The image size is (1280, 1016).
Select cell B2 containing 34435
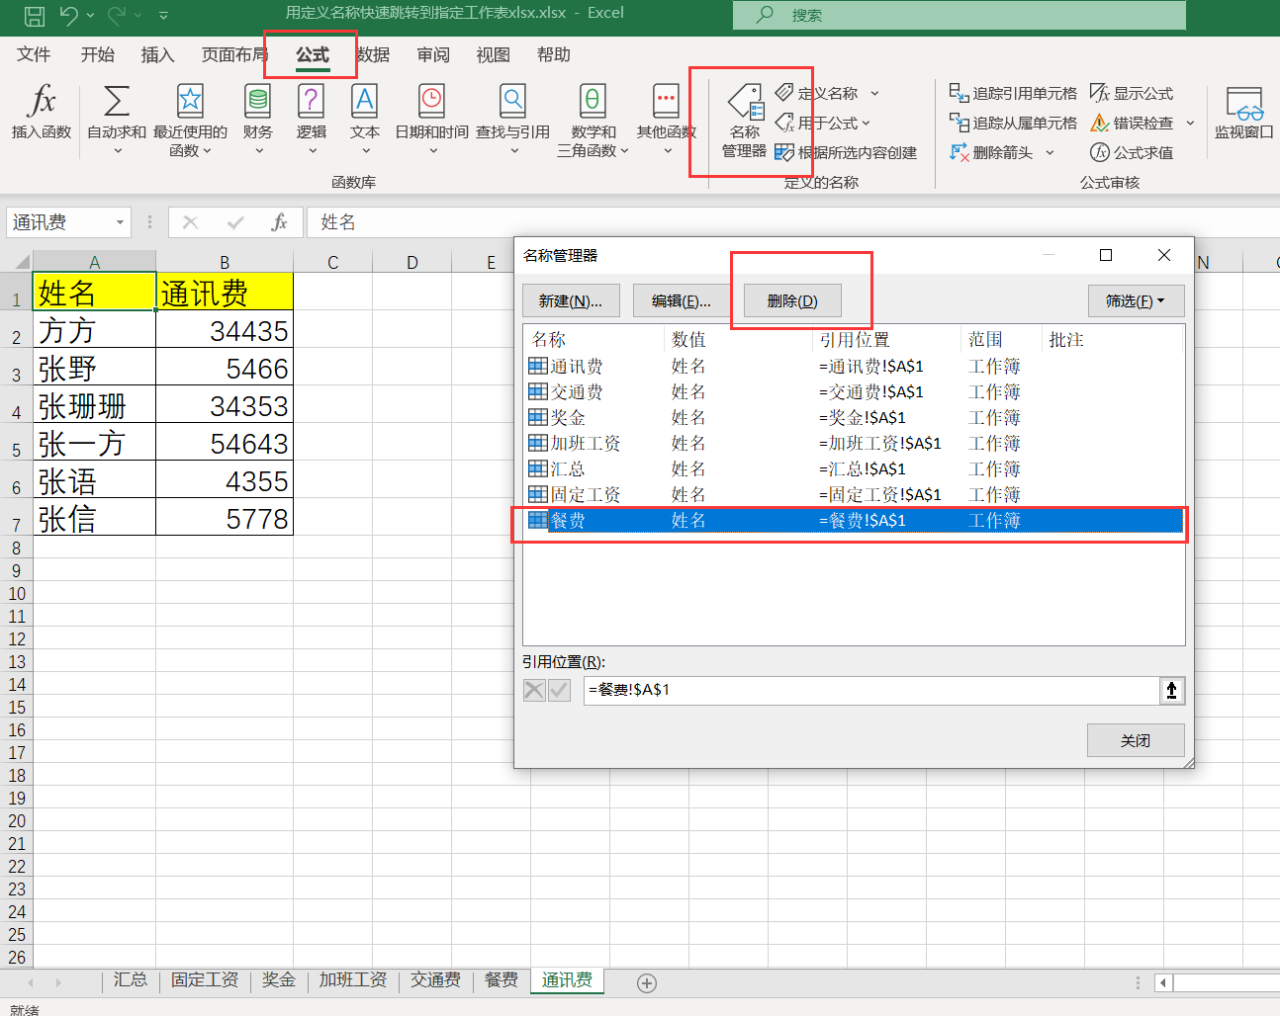224,330
